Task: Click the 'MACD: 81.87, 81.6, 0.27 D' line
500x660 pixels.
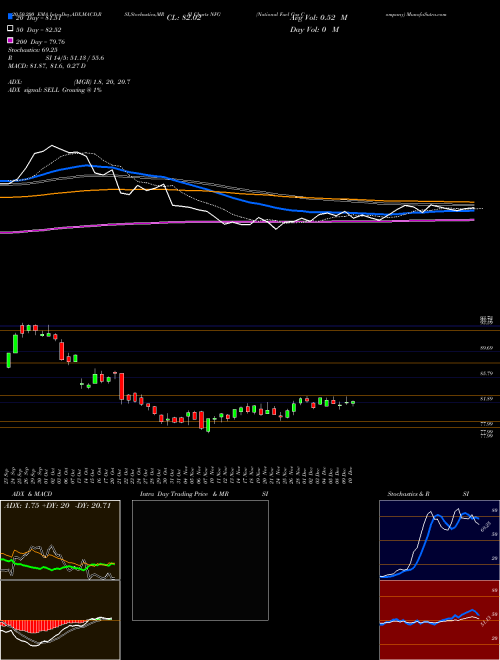Action: click(47, 66)
